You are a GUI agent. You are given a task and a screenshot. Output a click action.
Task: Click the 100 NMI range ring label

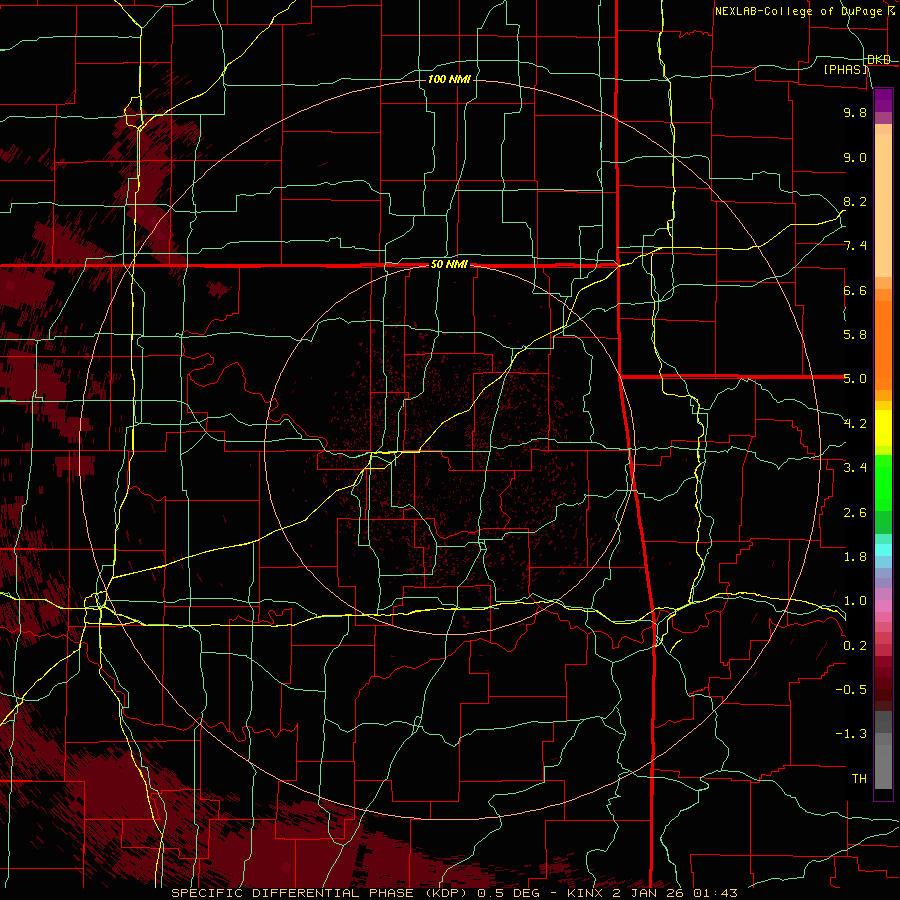449,79
